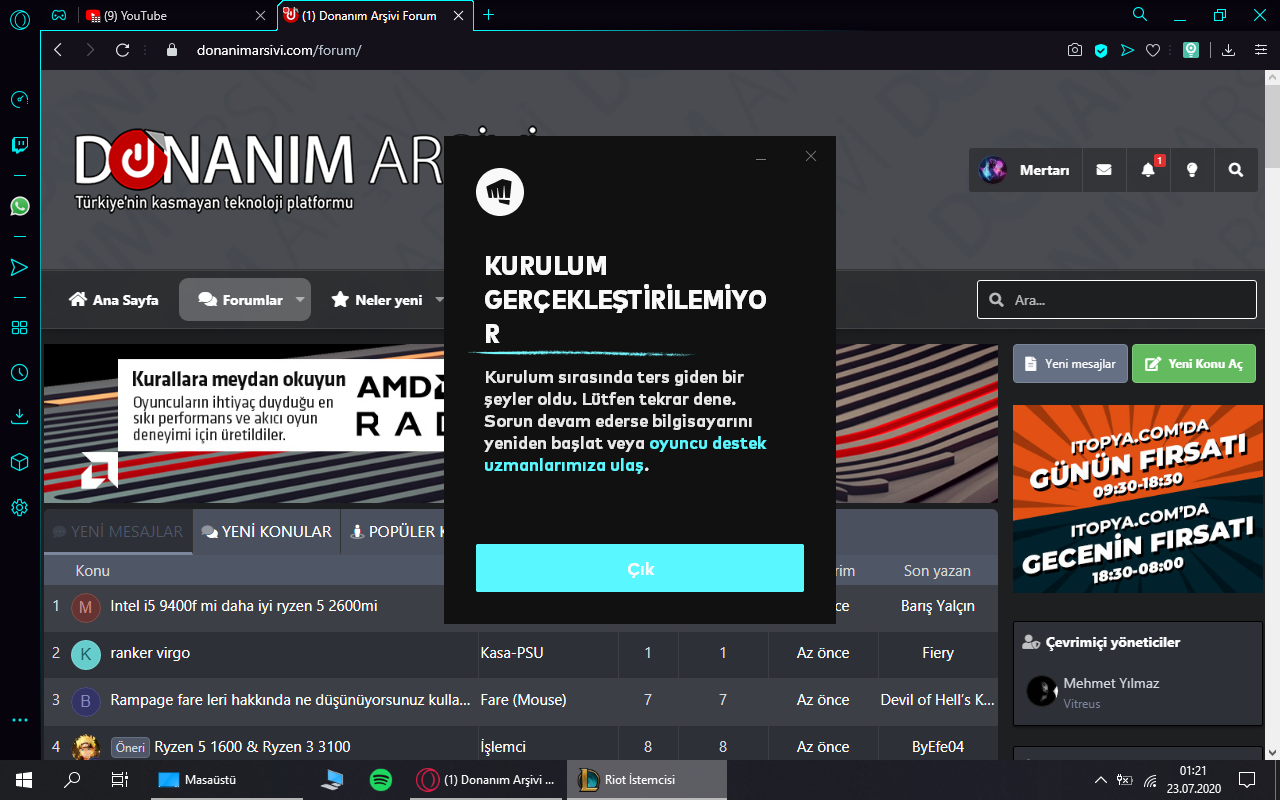Open the toolbar downloads arrow icon
Screen dimensions: 1280x800
[1229, 50]
